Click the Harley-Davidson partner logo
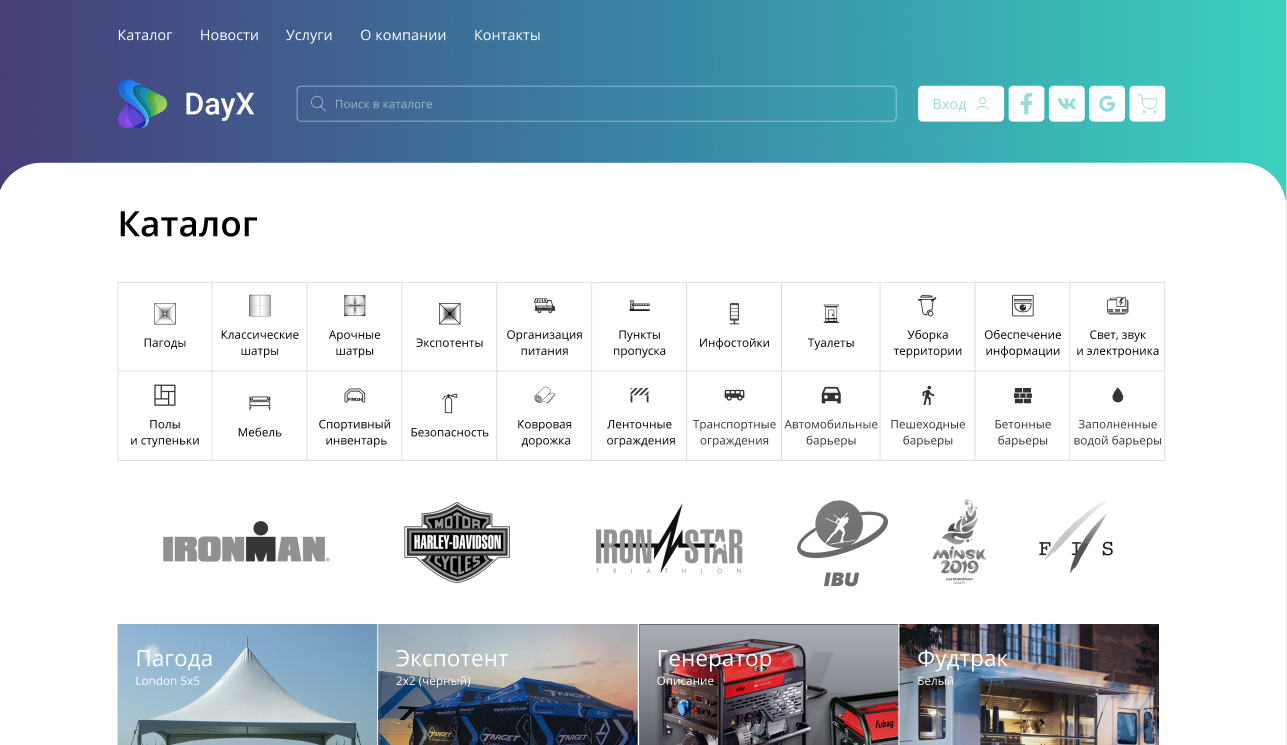The image size is (1287, 745). pos(457,542)
